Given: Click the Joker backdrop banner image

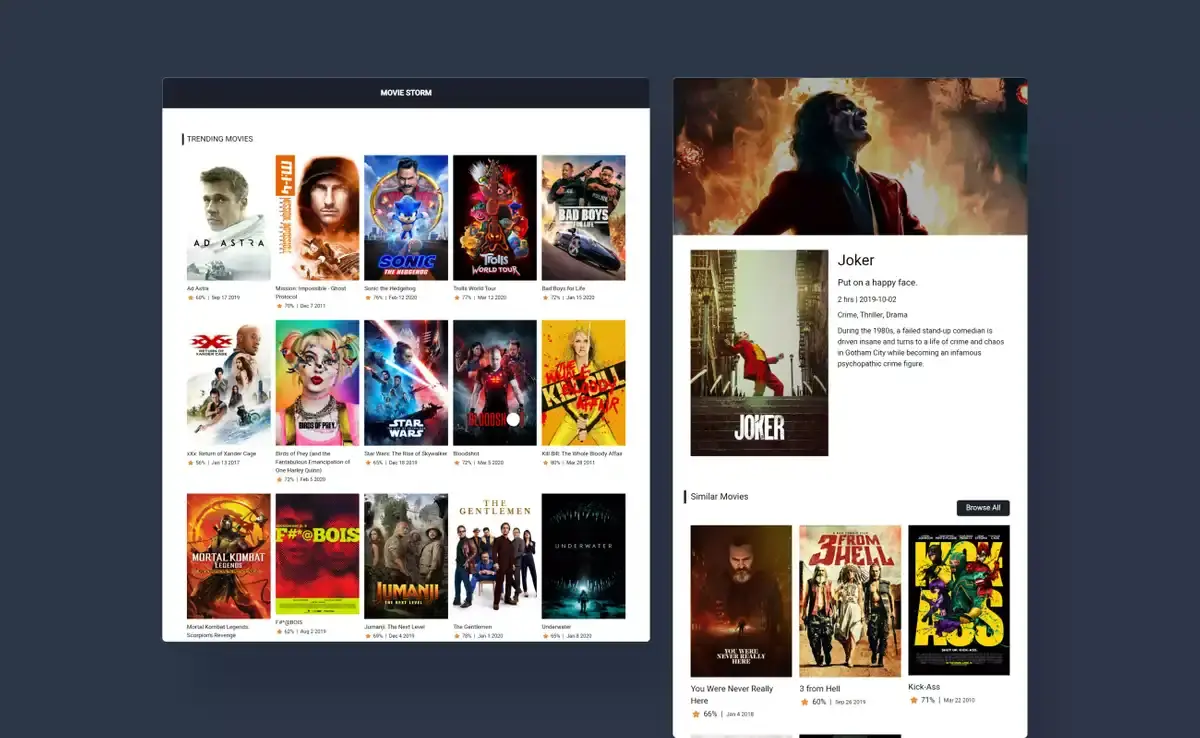Looking at the screenshot, I should [x=850, y=157].
